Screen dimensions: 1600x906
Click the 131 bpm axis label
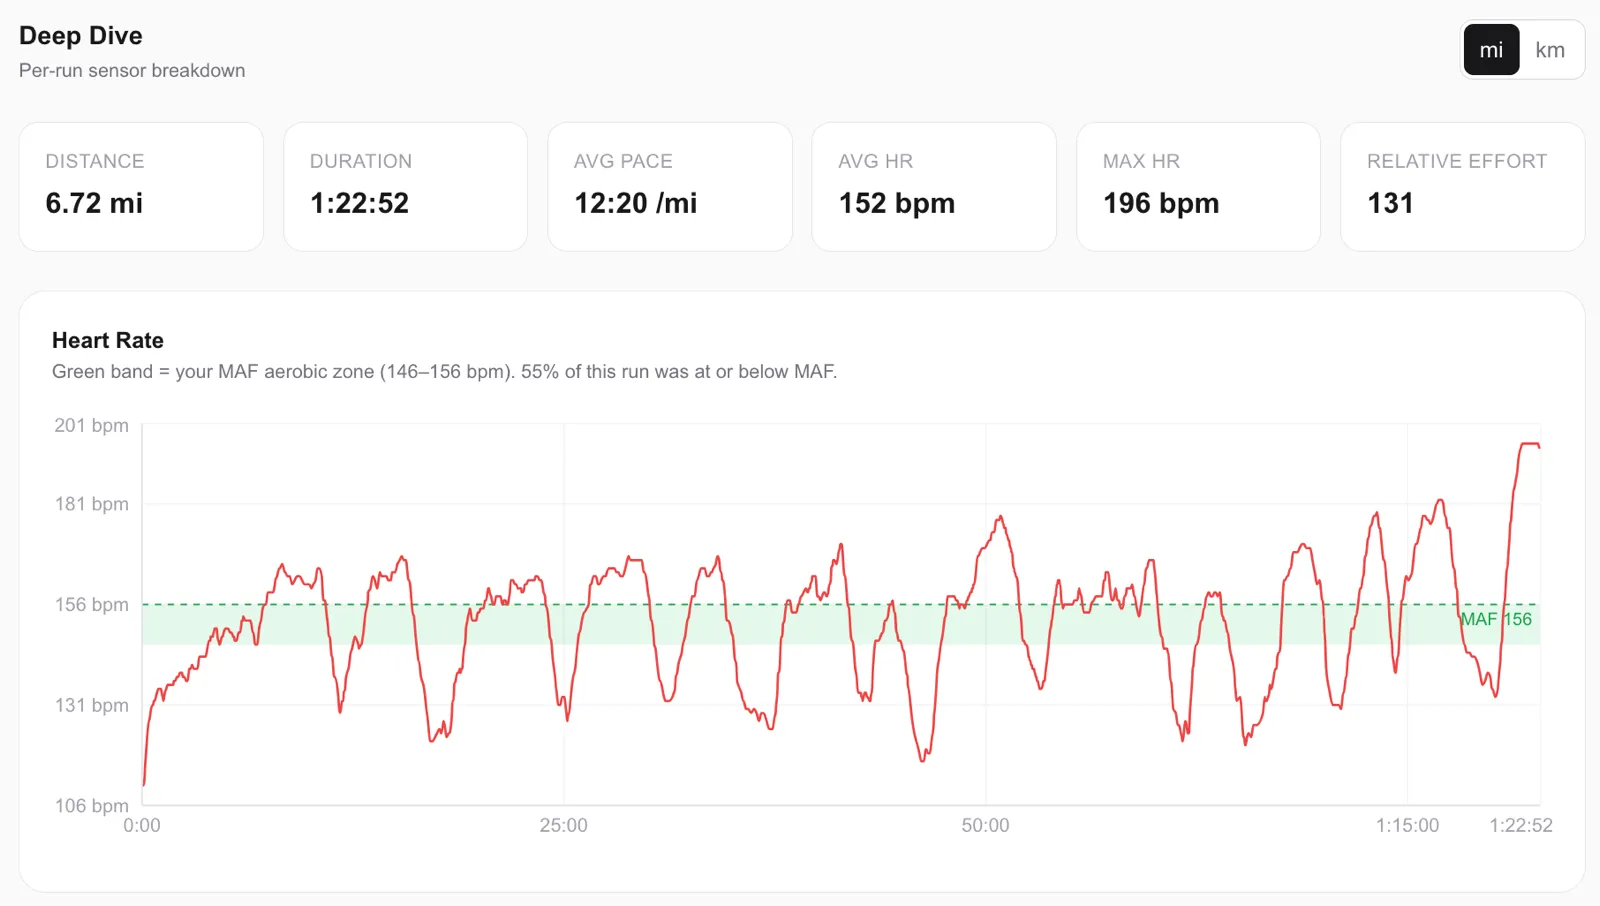pos(91,705)
